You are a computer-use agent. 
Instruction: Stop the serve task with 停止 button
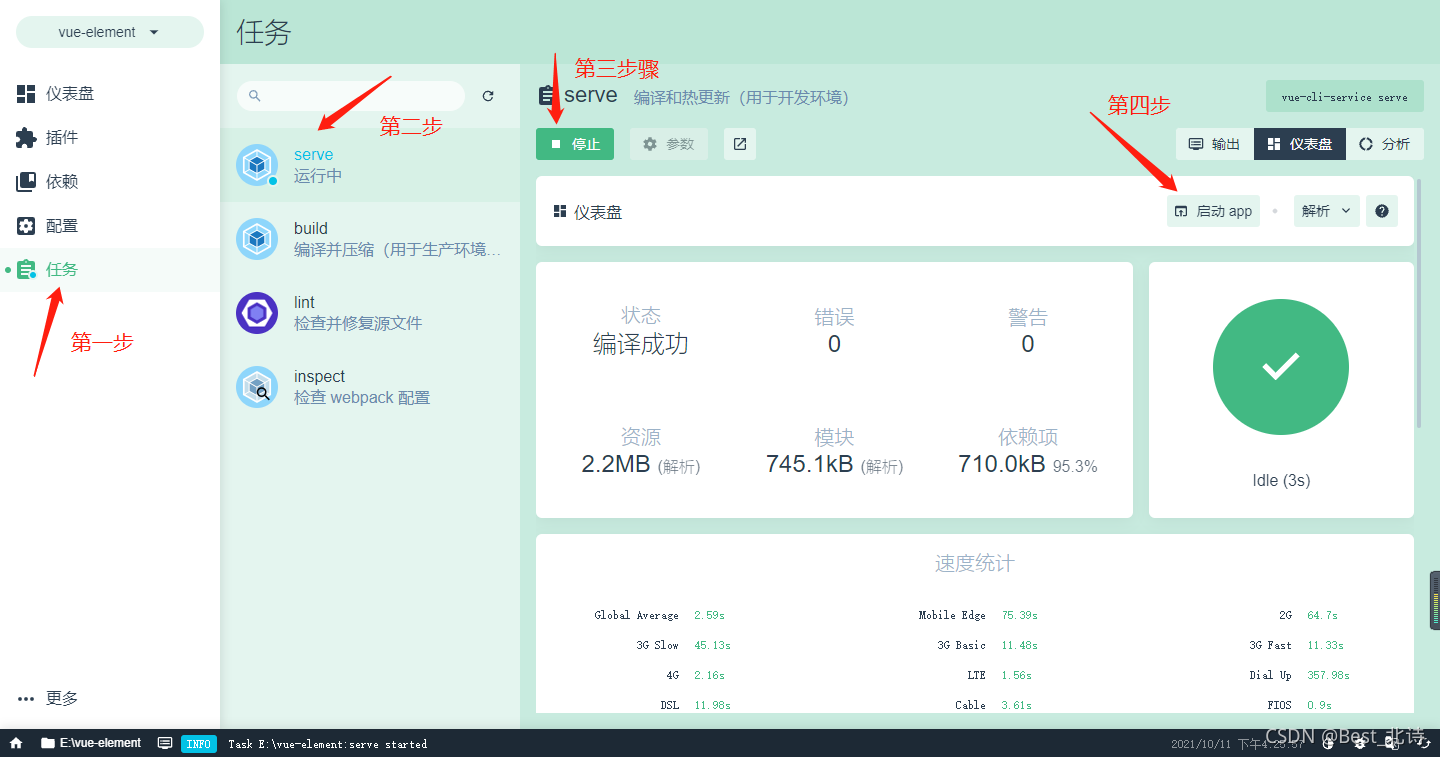(575, 144)
